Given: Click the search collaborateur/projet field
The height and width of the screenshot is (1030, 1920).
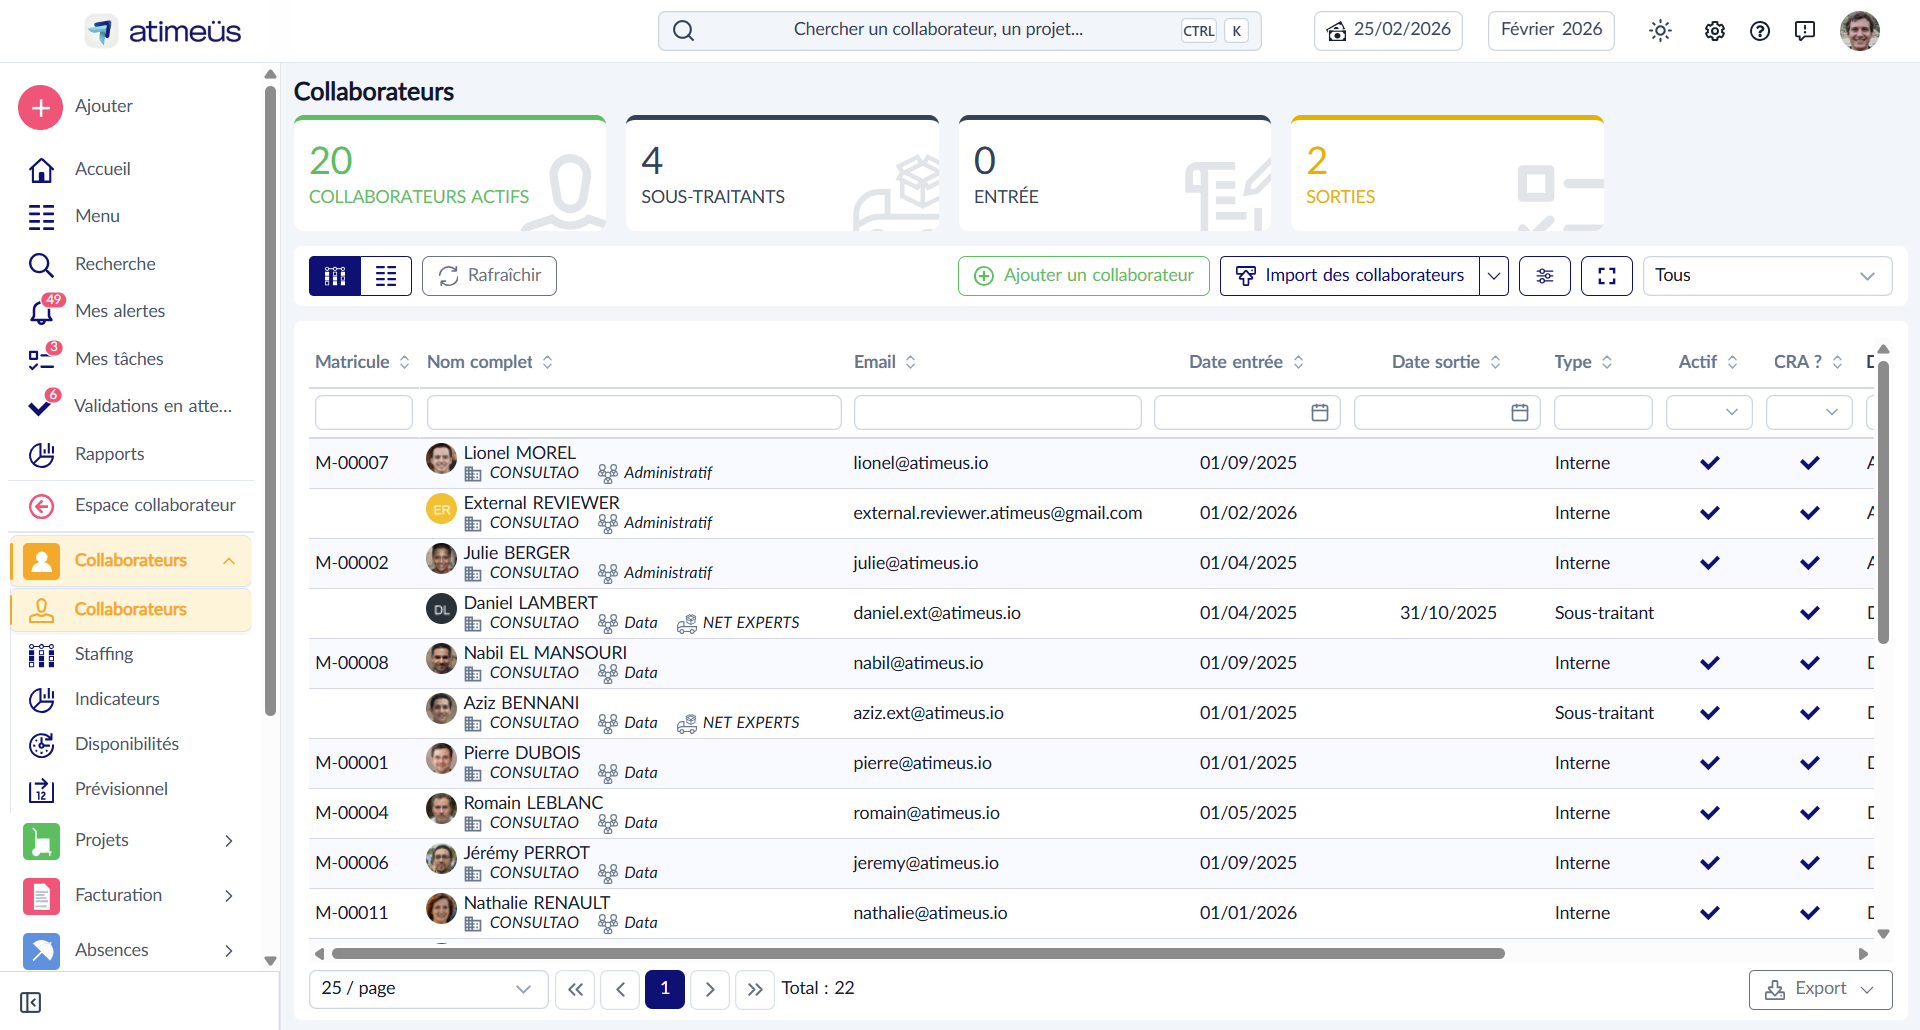Looking at the screenshot, I should [960, 31].
